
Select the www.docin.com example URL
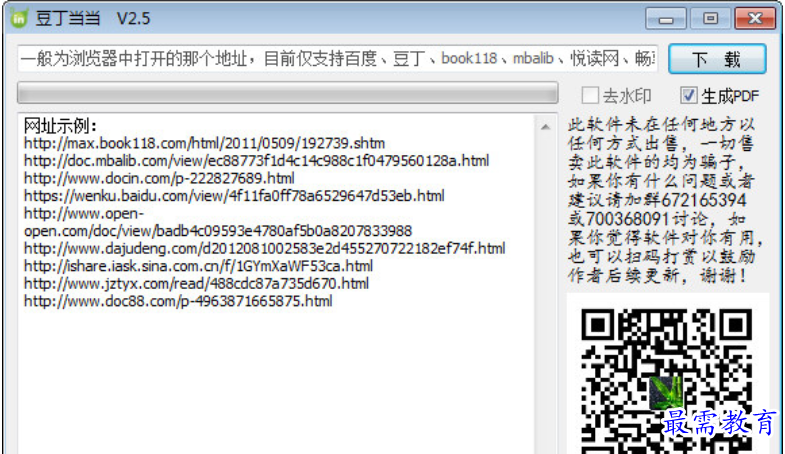click(x=159, y=179)
